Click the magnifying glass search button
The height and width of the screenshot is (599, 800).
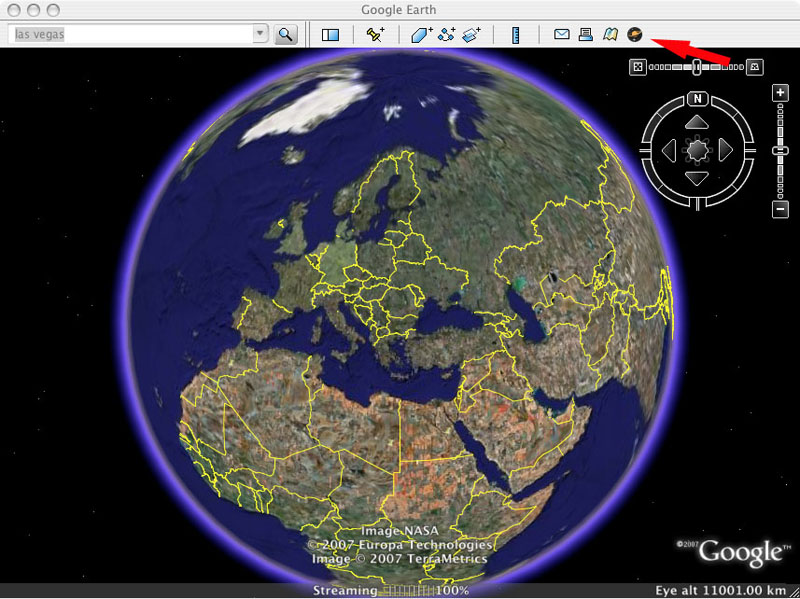(x=286, y=35)
